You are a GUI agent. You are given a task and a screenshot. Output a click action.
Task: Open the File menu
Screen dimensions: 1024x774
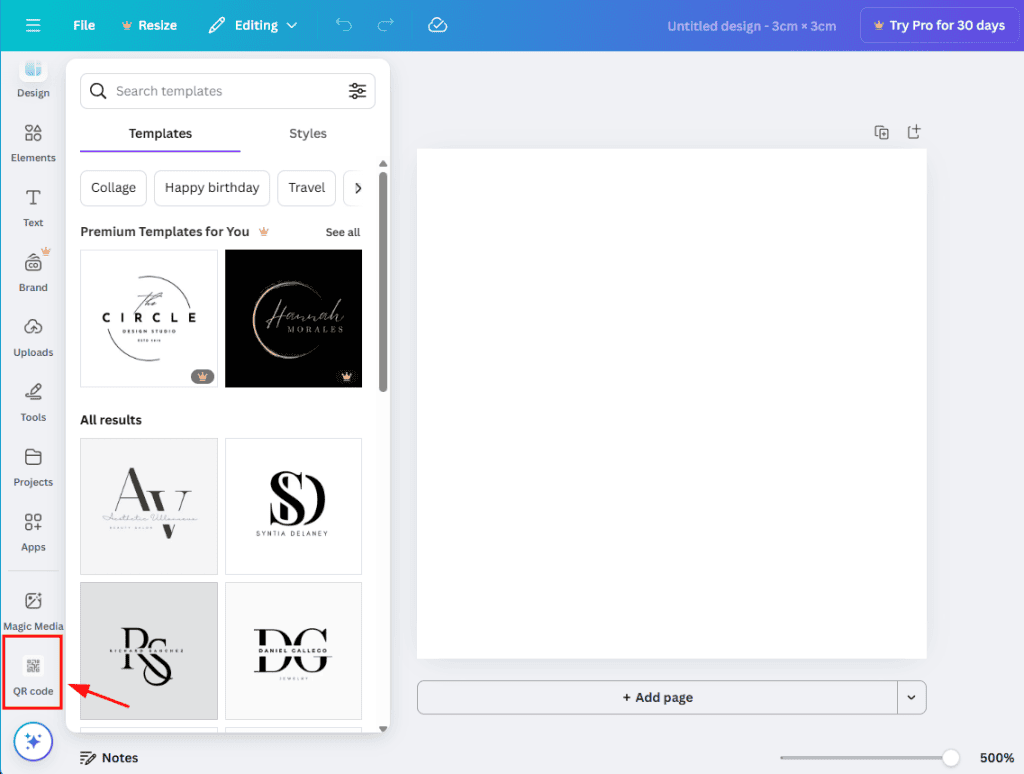[84, 25]
